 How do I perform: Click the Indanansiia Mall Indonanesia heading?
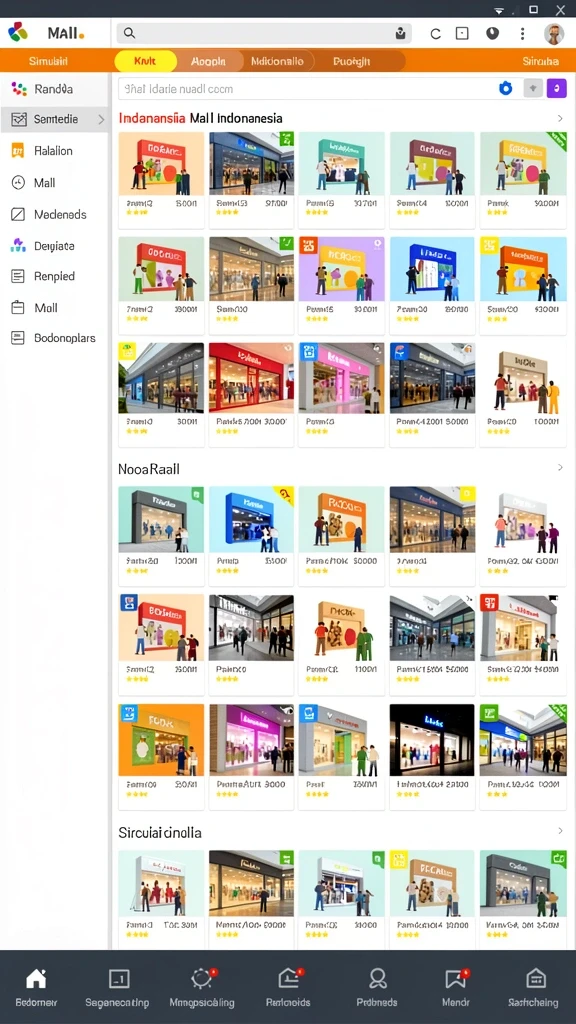point(200,118)
